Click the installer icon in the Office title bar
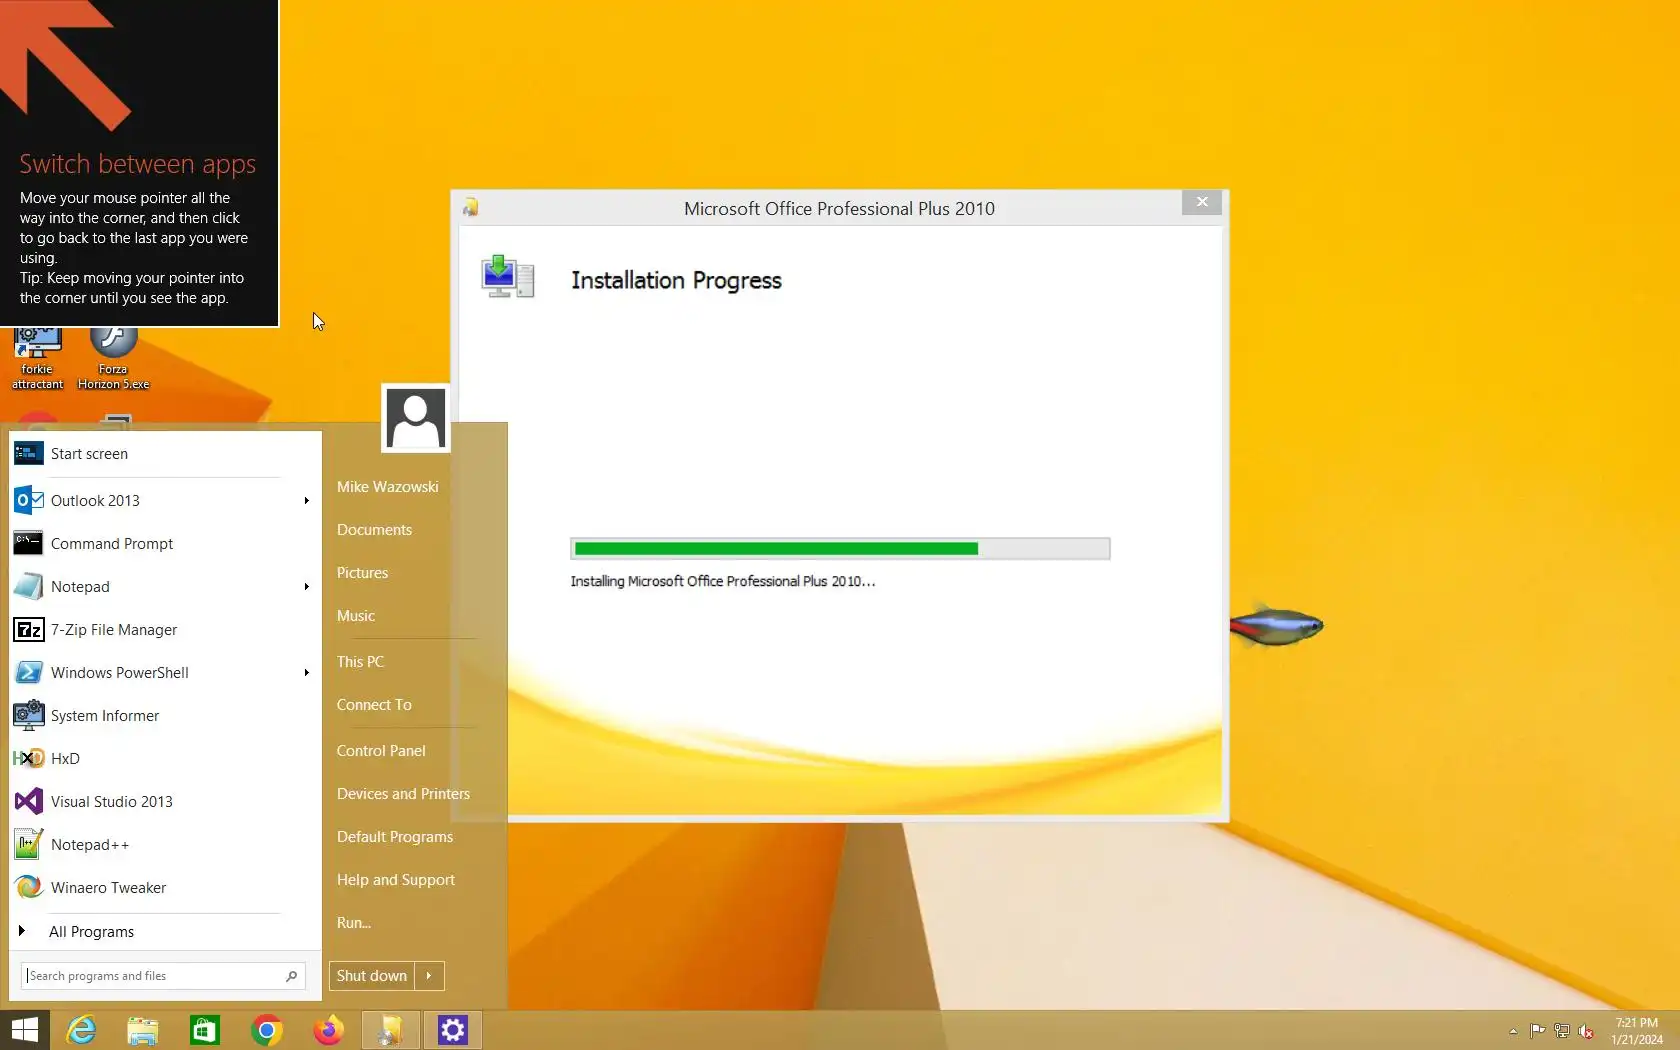Screen dimensions: 1680x1050 point(471,207)
